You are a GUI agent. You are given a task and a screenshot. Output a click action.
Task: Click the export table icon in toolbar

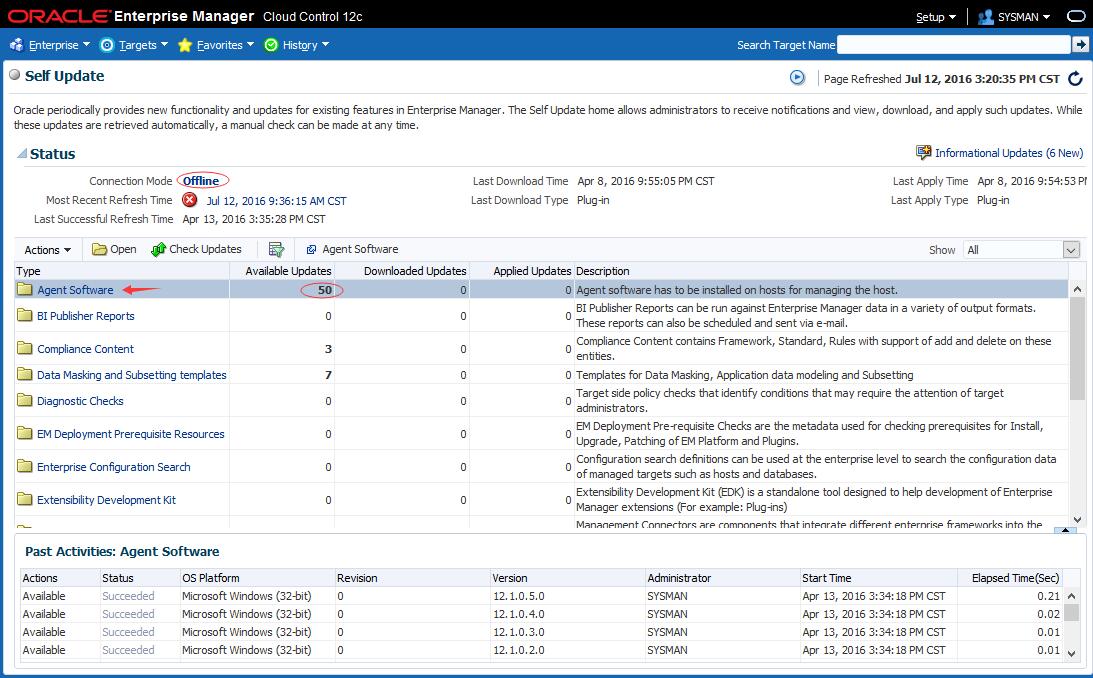tap(277, 249)
